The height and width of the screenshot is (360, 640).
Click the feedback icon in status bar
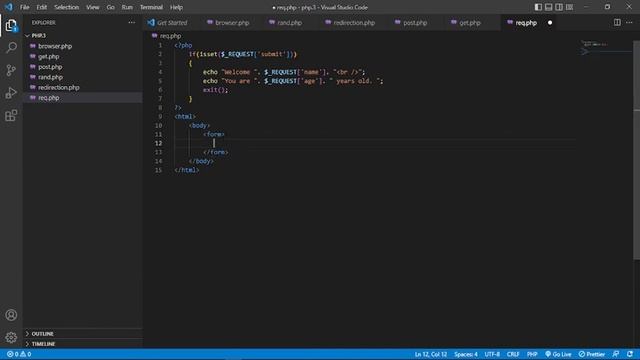coord(616,354)
